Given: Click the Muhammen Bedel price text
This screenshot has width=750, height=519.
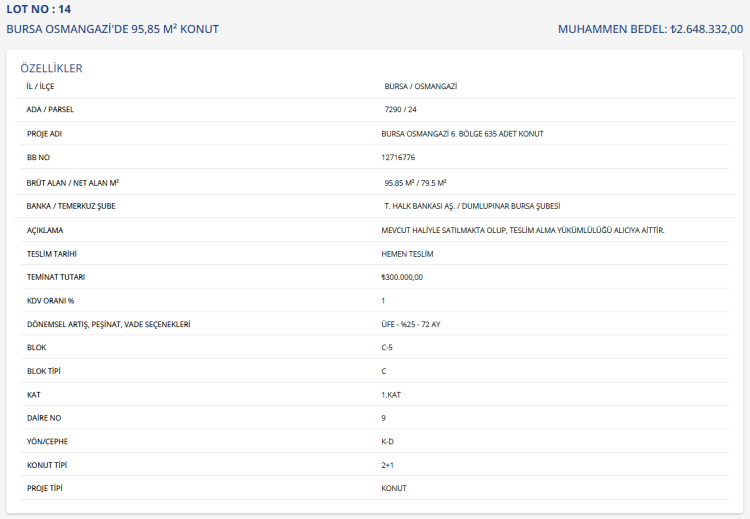Looking at the screenshot, I should point(650,29).
